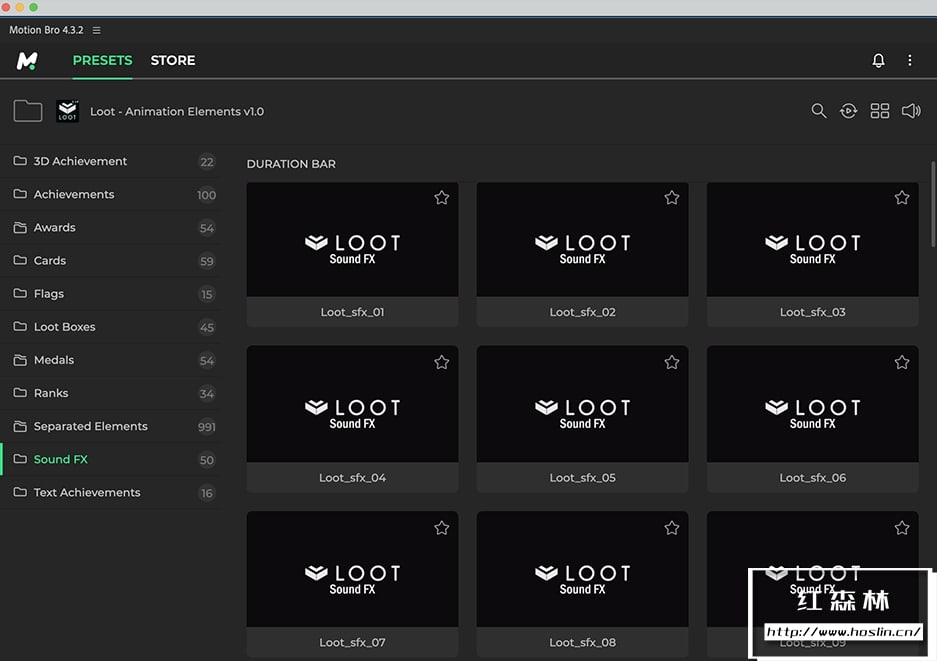Viewport: 937px width, 661px height.
Task: Favorite the Loot_sfx_02 preset star
Action: tap(672, 197)
